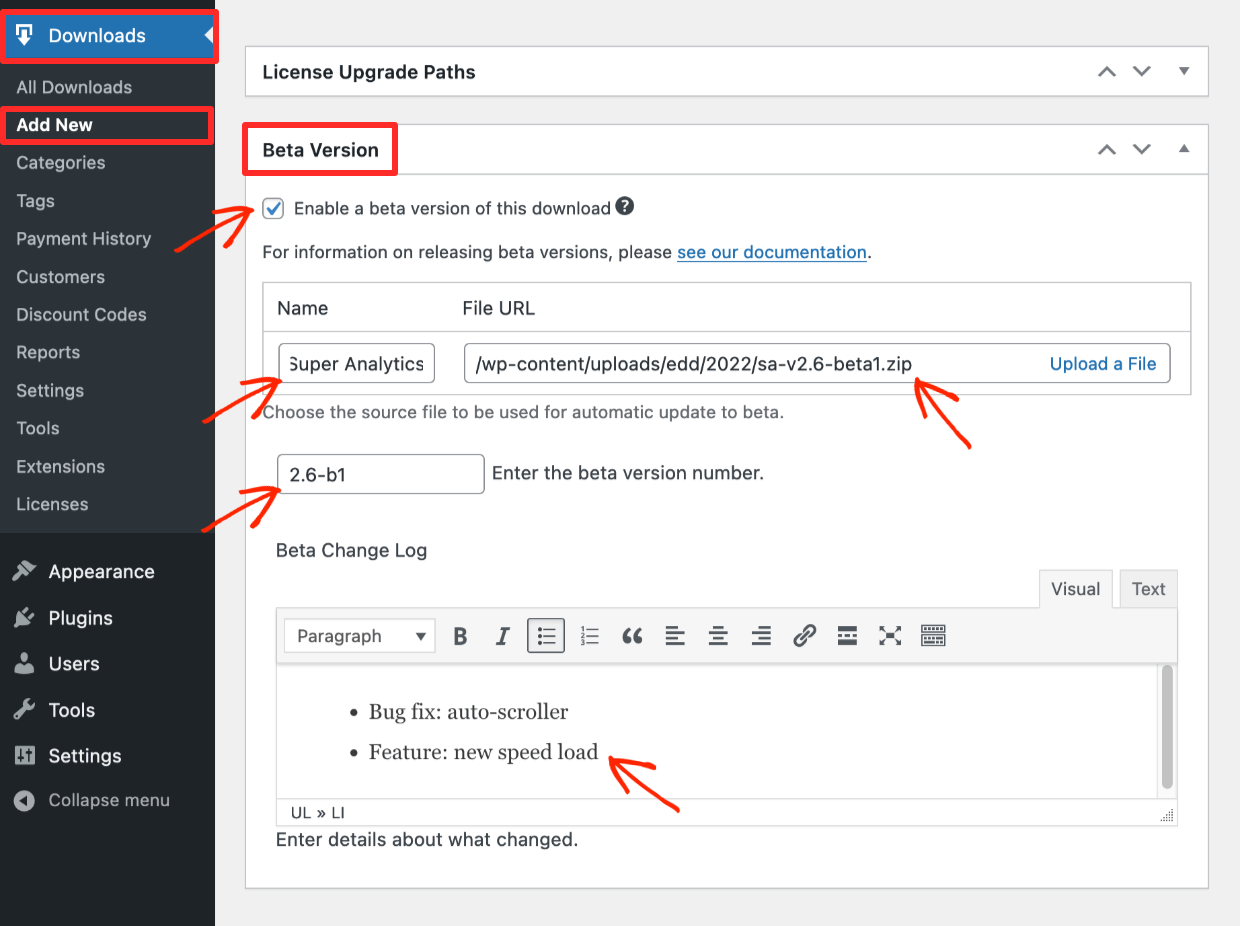Click the beta version number field
This screenshot has width=1240, height=926.
381,474
